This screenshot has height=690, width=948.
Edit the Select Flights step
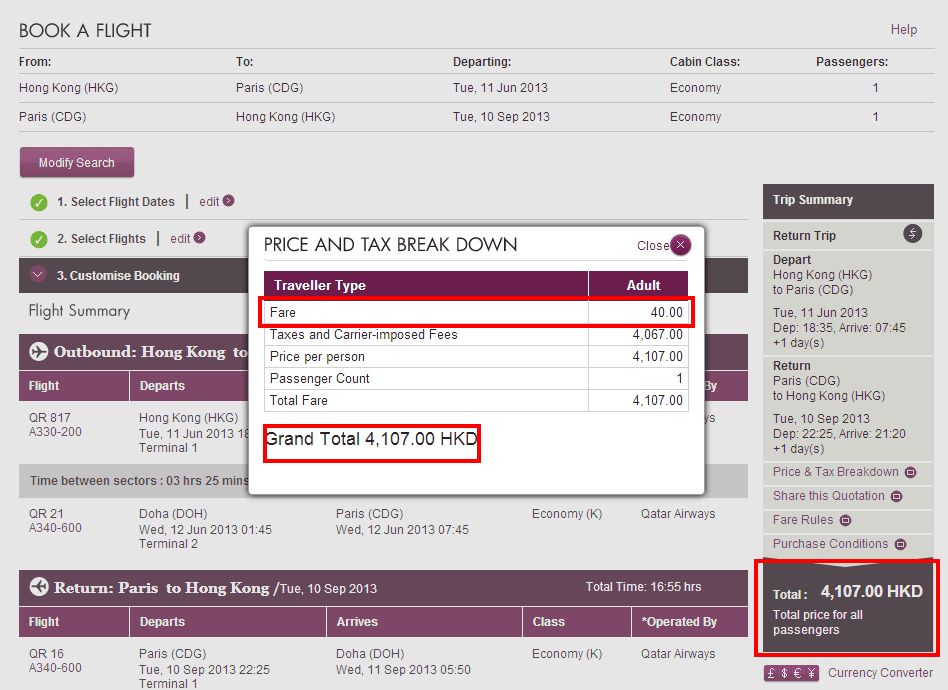180,239
